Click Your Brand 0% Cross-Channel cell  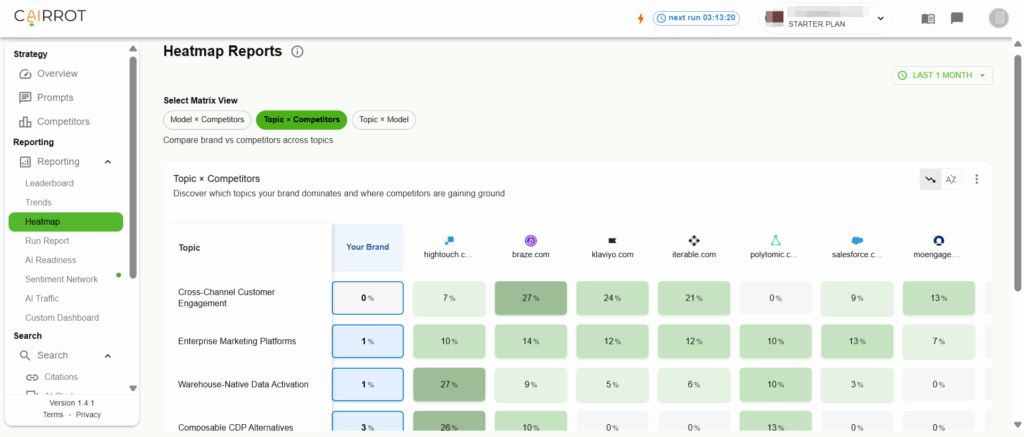tap(368, 299)
